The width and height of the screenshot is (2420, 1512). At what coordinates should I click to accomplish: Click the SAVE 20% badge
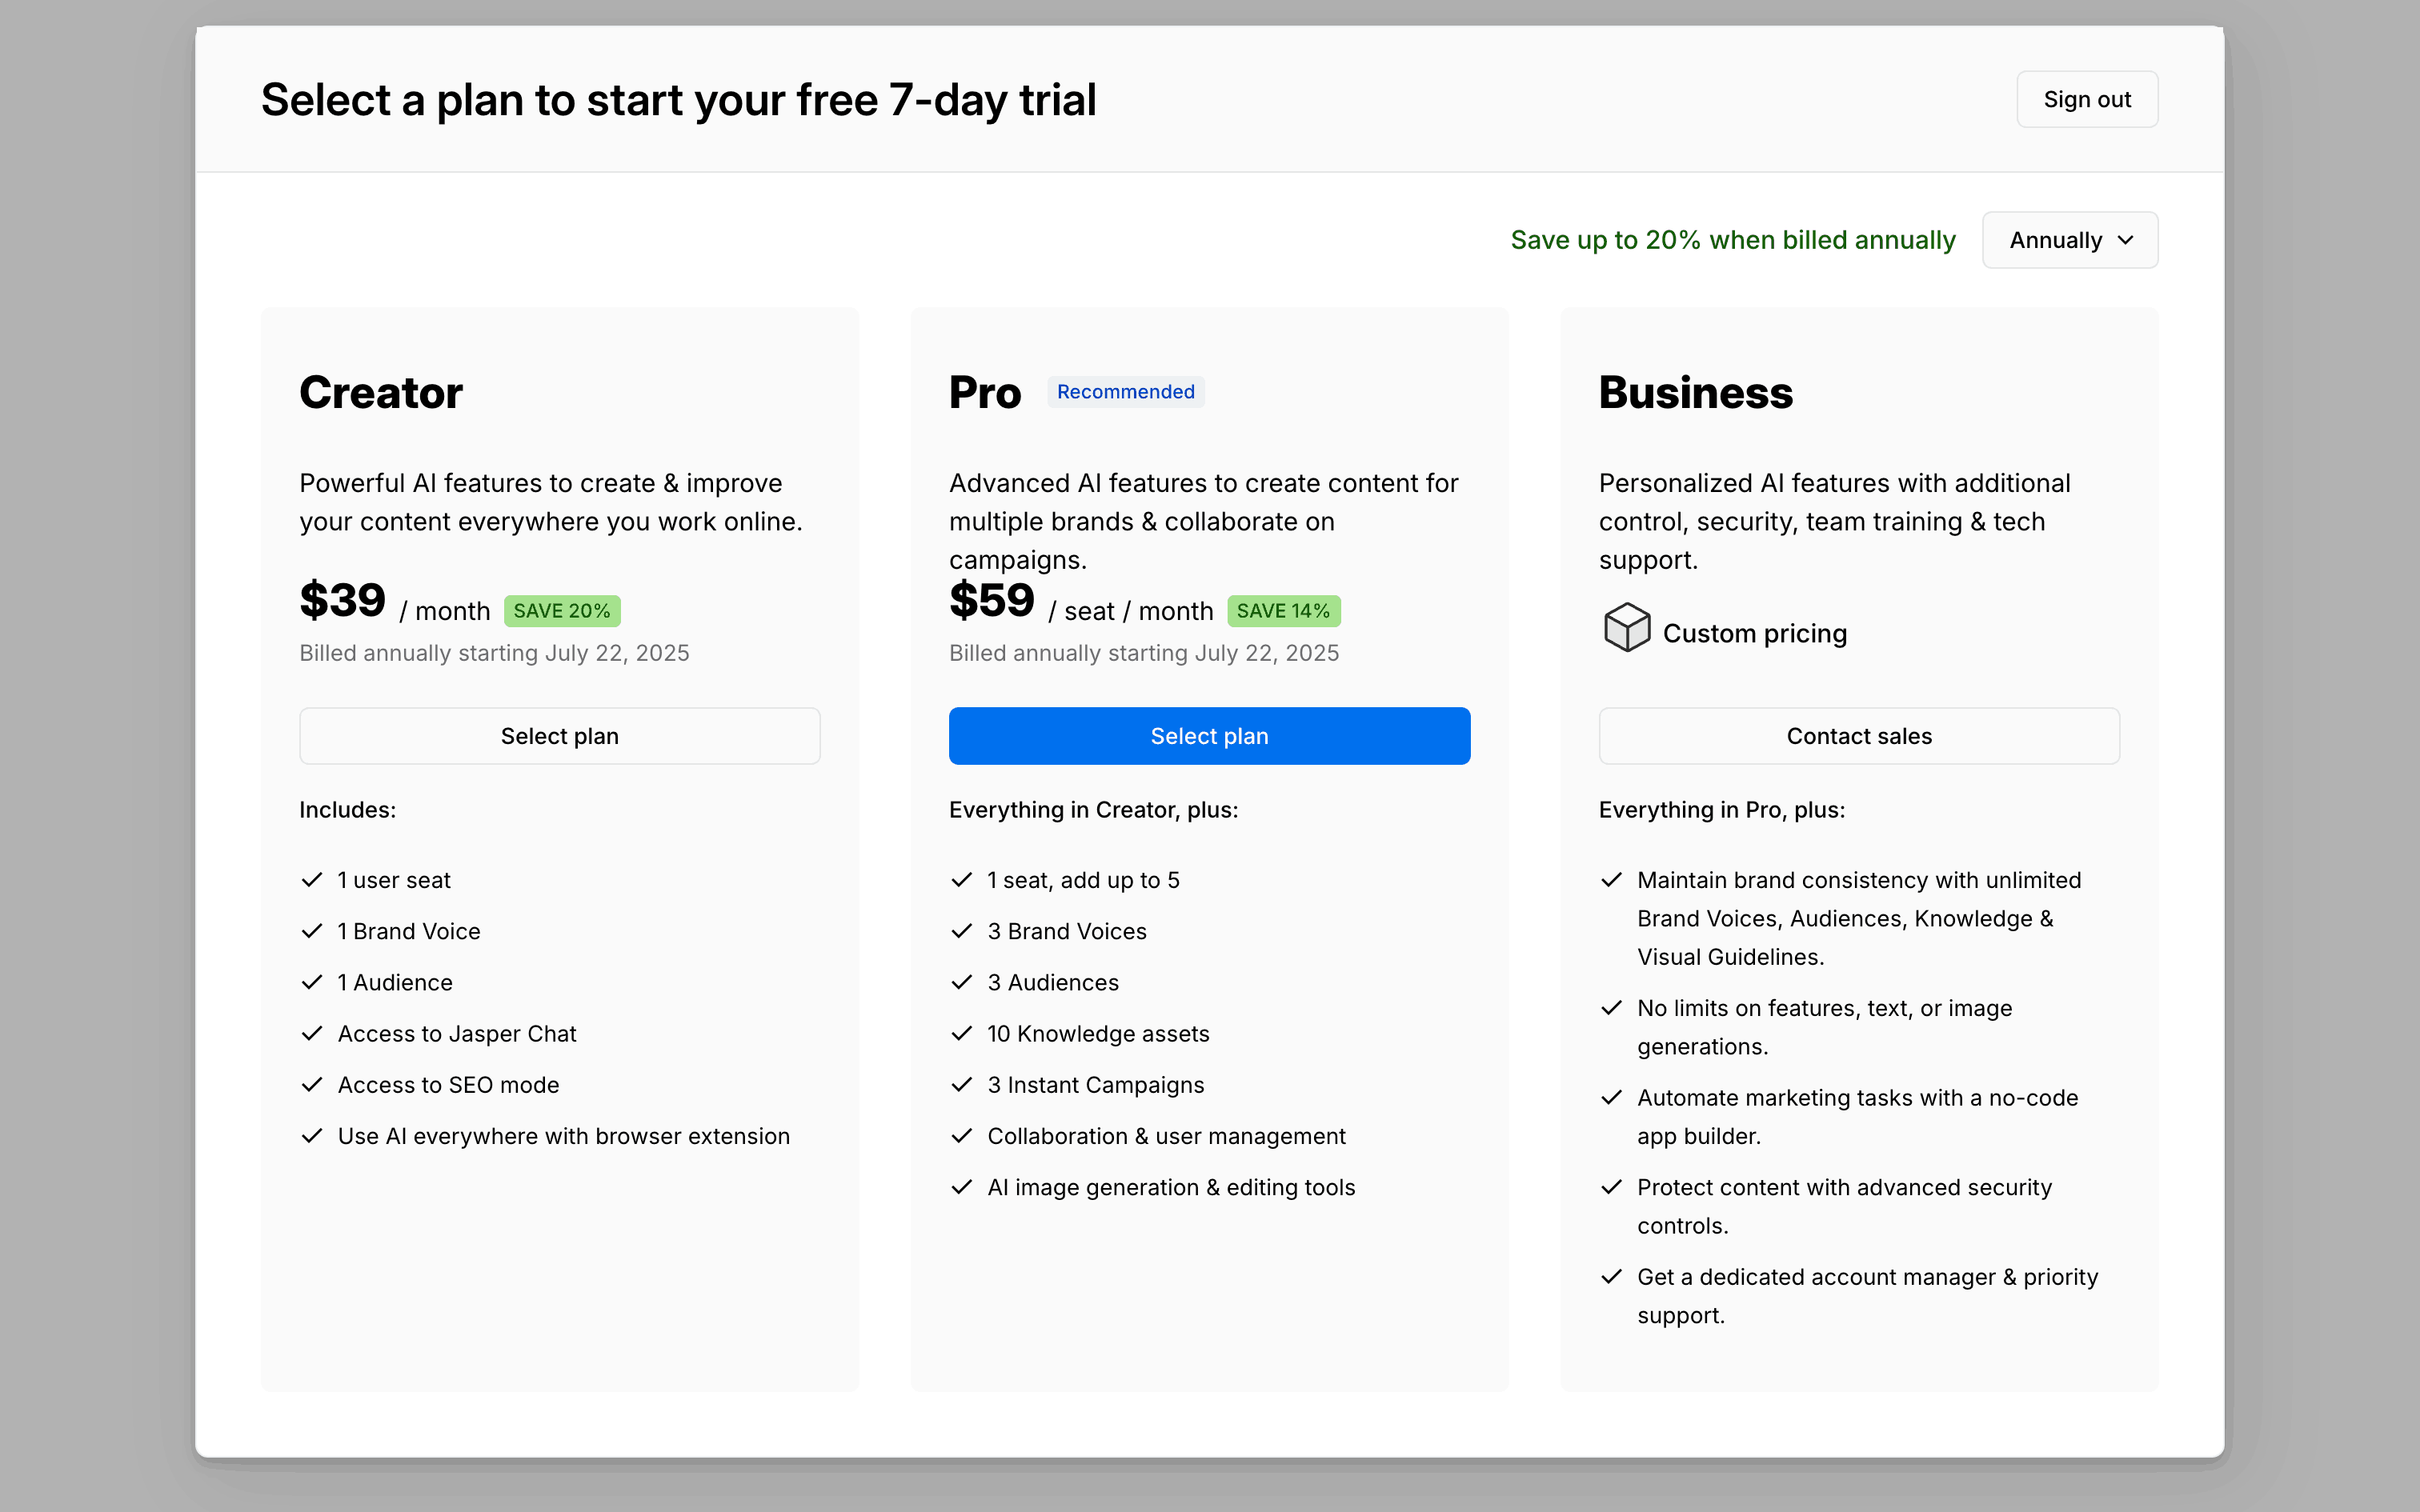[x=561, y=611]
